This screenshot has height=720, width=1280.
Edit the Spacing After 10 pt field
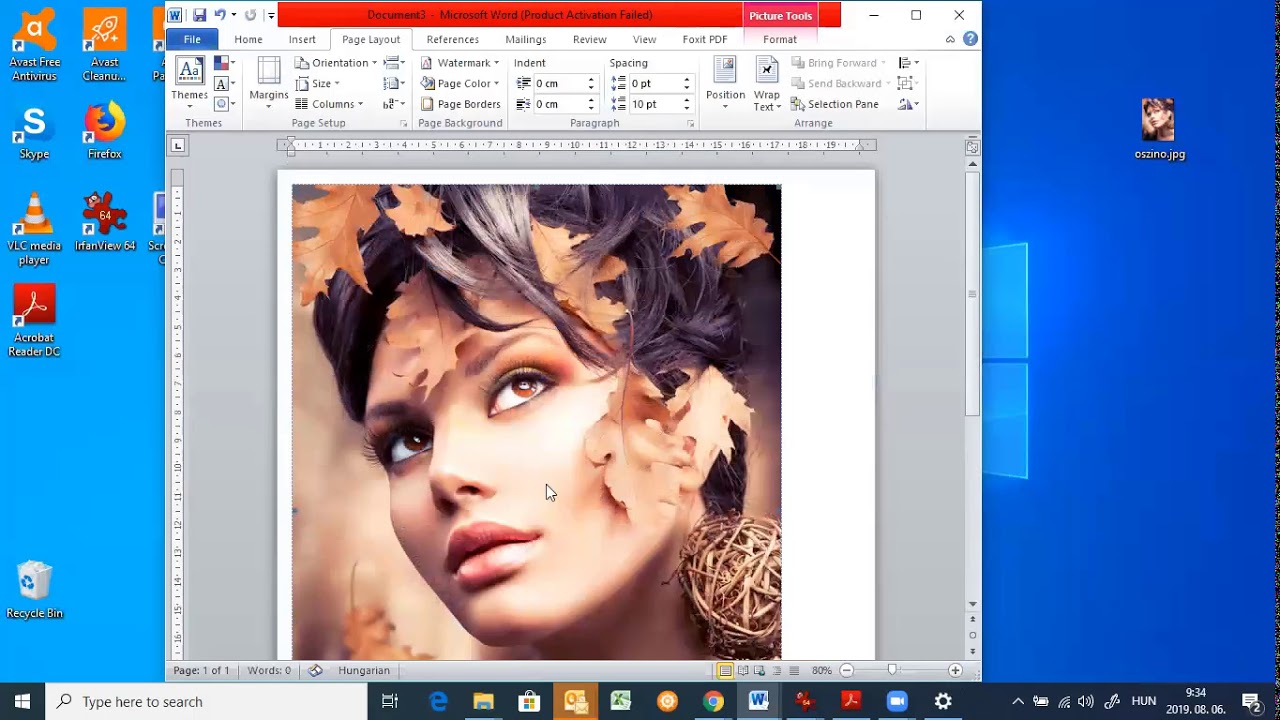(655, 104)
